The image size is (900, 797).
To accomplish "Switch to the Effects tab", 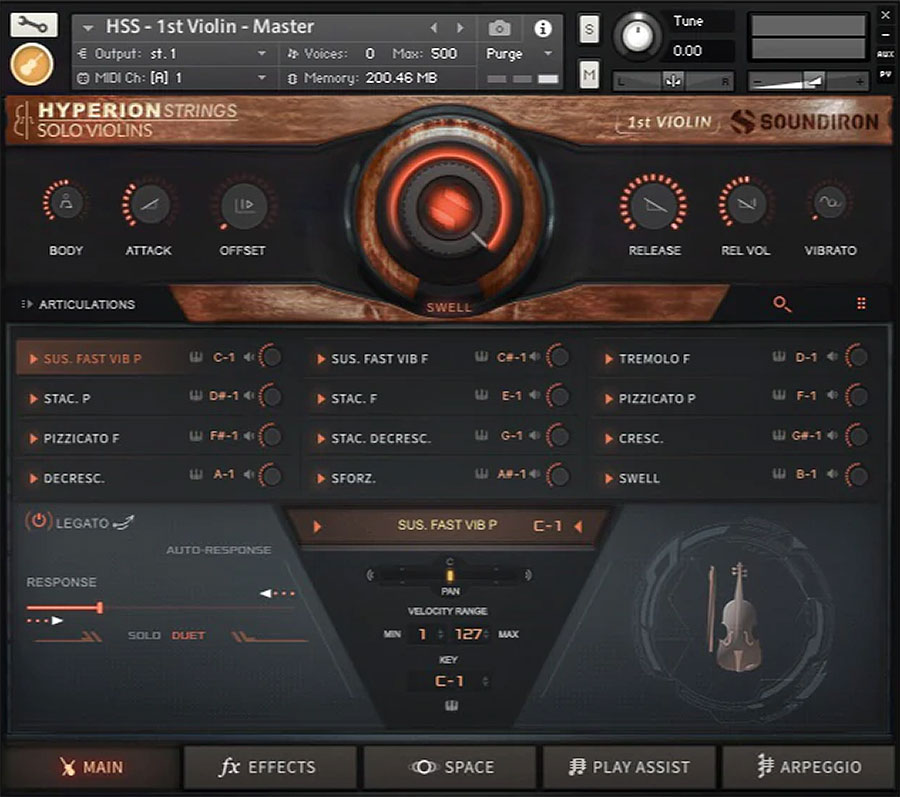I will point(269,767).
